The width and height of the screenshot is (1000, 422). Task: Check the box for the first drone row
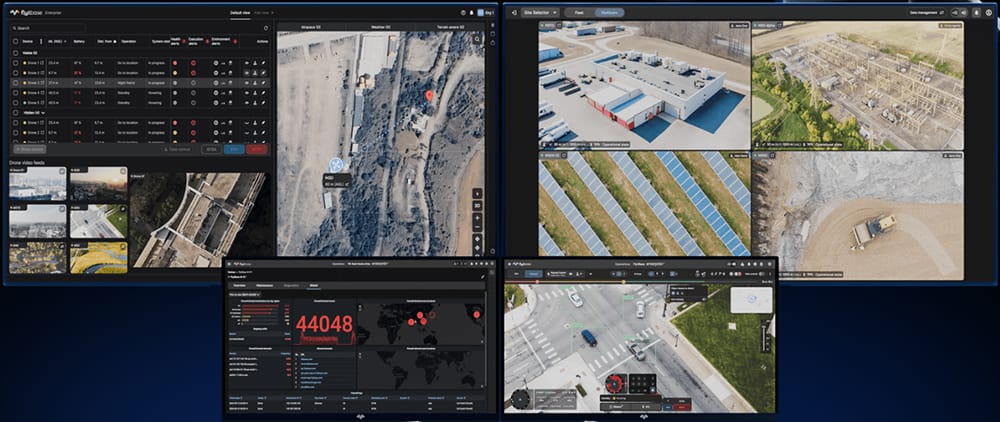[14, 62]
